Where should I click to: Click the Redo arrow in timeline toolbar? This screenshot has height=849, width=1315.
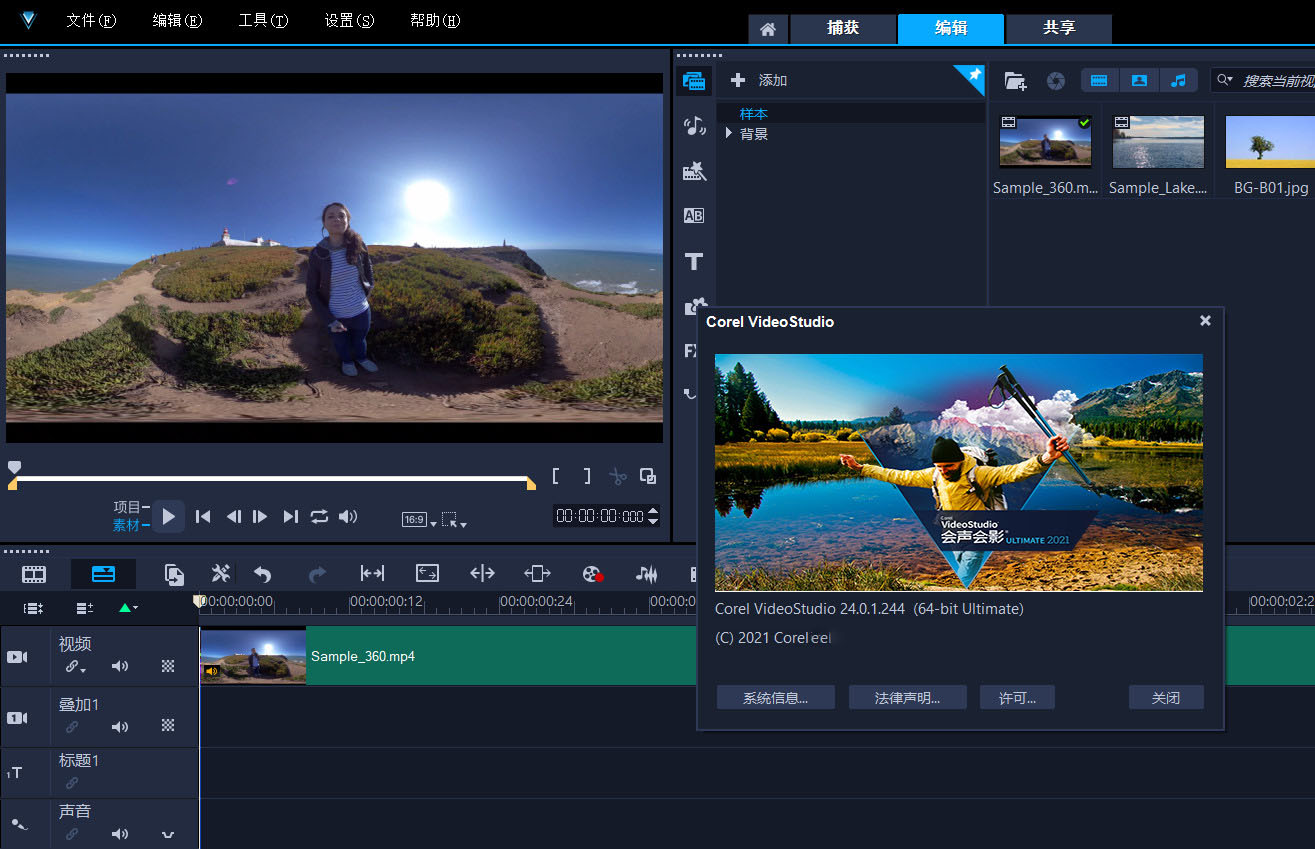[317, 574]
